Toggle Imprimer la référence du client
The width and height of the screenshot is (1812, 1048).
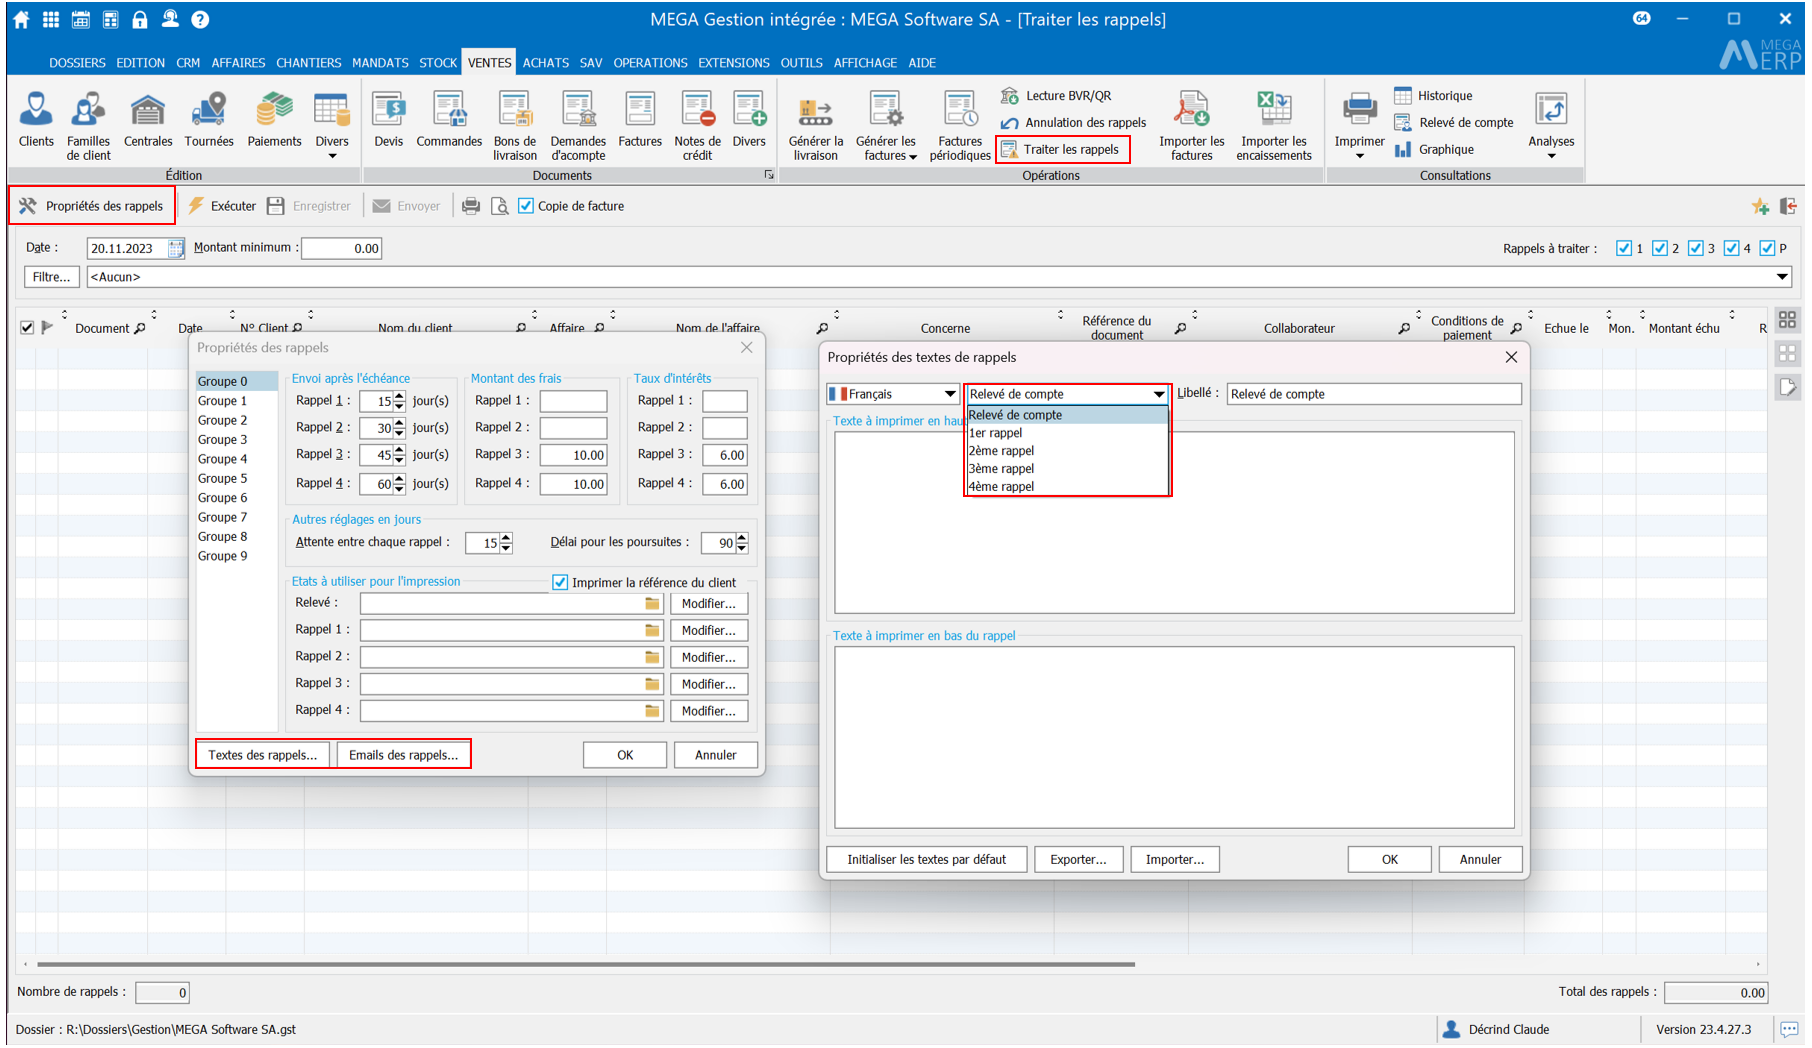pos(560,582)
